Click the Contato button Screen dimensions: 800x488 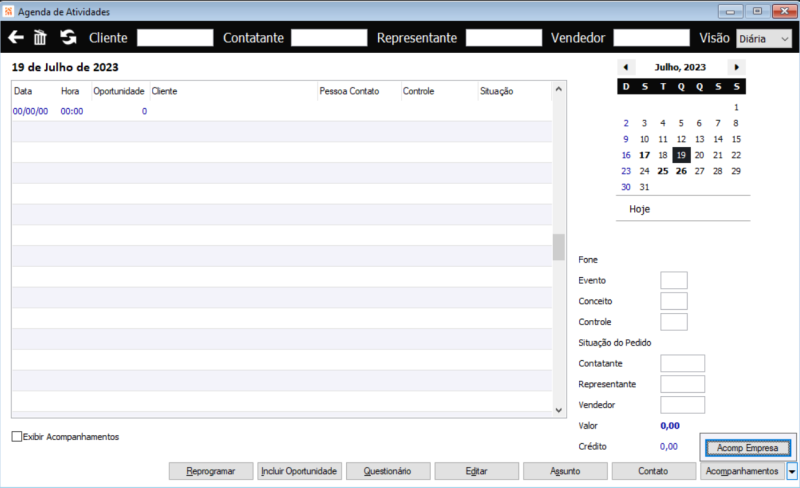coord(654,471)
